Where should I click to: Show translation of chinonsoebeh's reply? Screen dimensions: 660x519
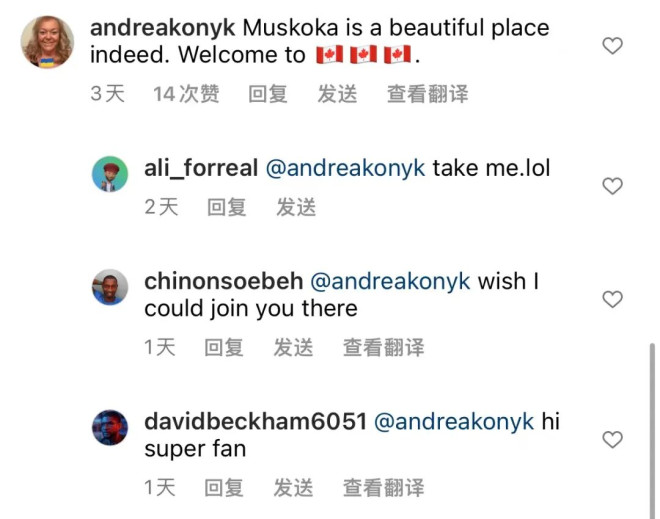[x=383, y=347]
